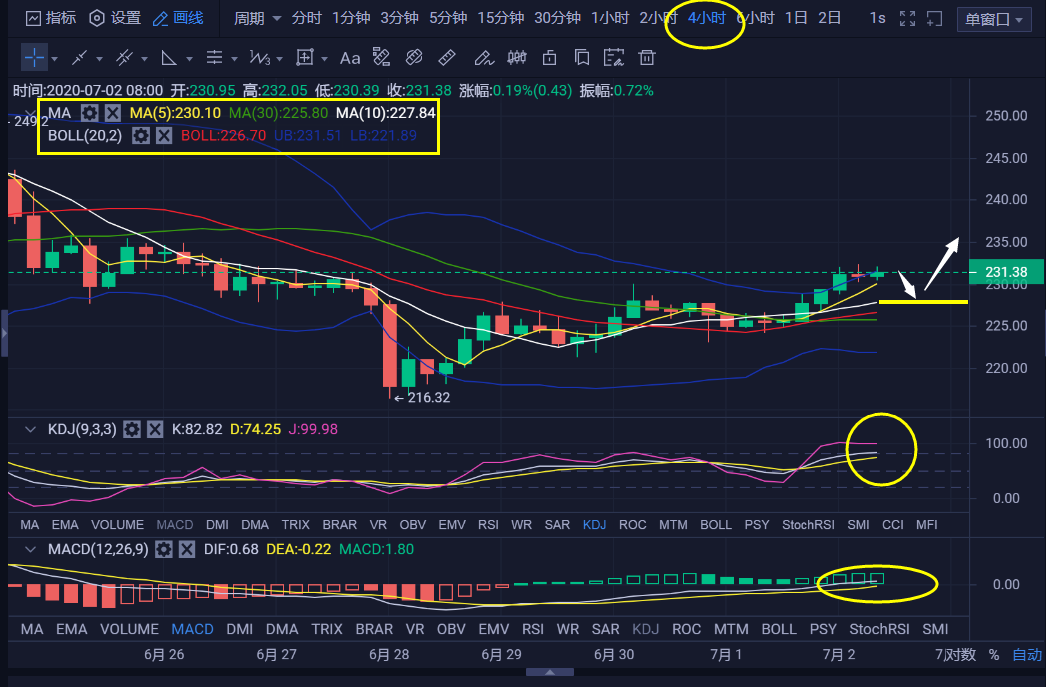Click the calendar edit notes icon
1046x687 pixels.
[x=614, y=58]
